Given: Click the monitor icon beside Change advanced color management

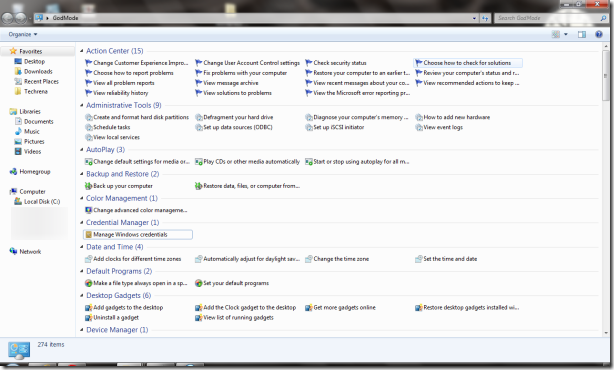Looking at the screenshot, I should pyautogui.click(x=89, y=210).
